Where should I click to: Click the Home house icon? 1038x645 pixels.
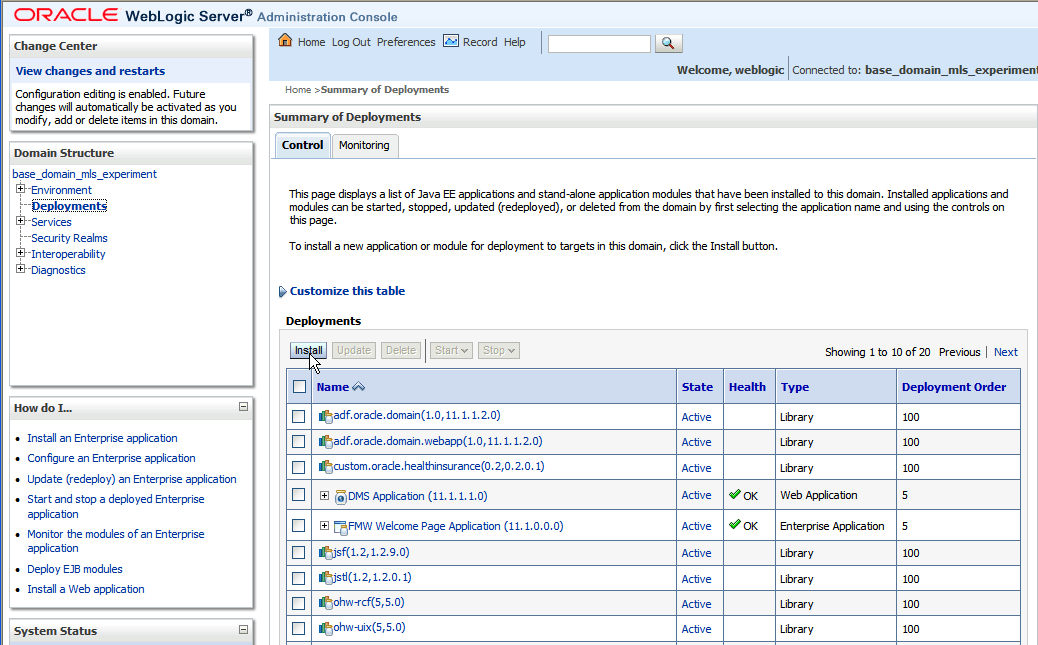pyautogui.click(x=285, y=40)
